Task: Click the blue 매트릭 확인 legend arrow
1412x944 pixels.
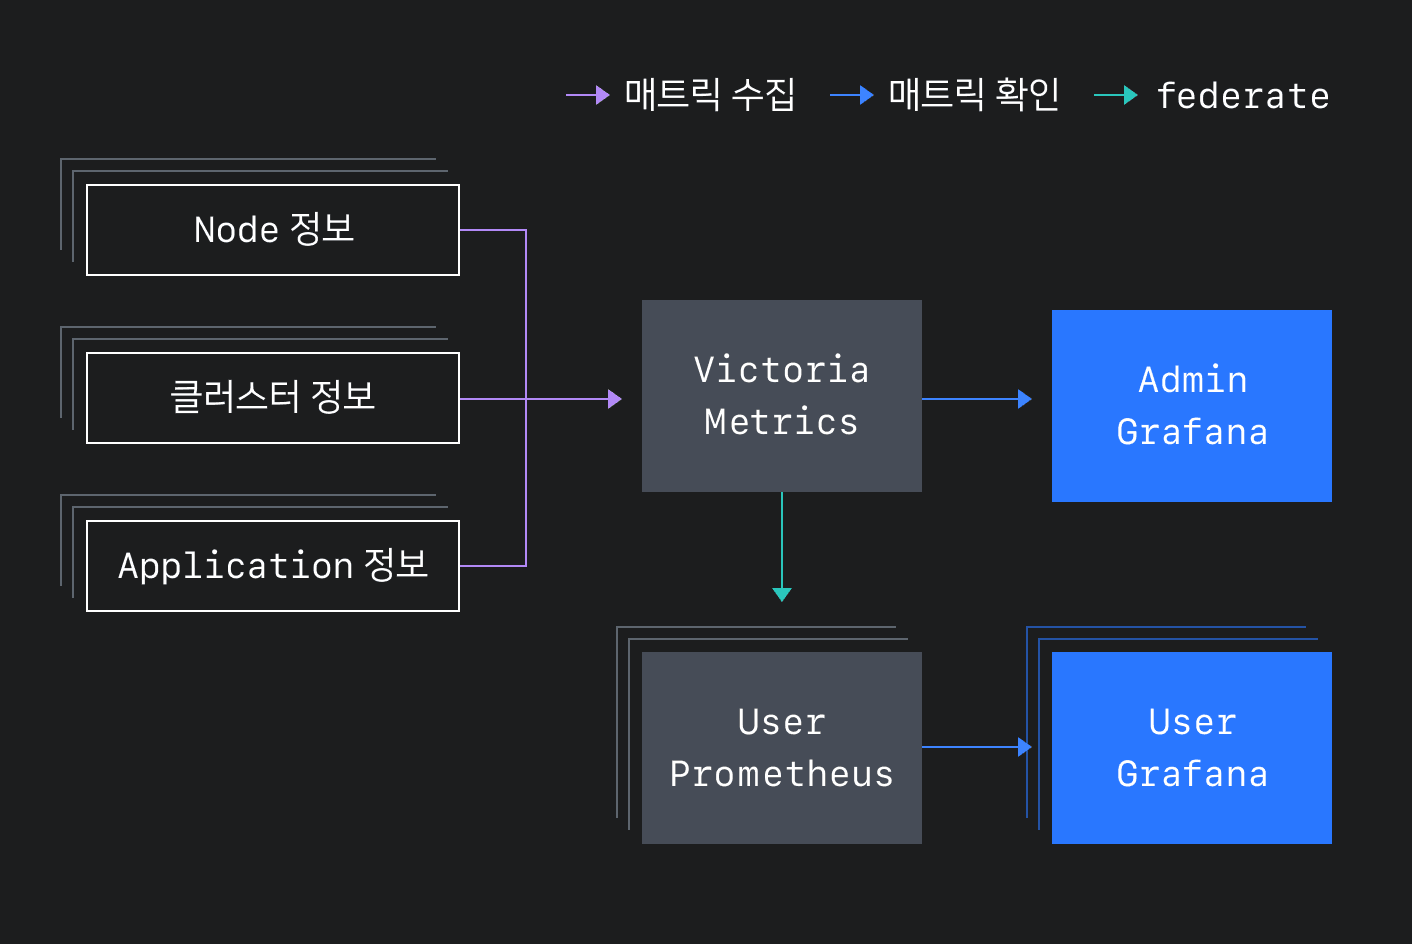Action: (x=852, y=95)
